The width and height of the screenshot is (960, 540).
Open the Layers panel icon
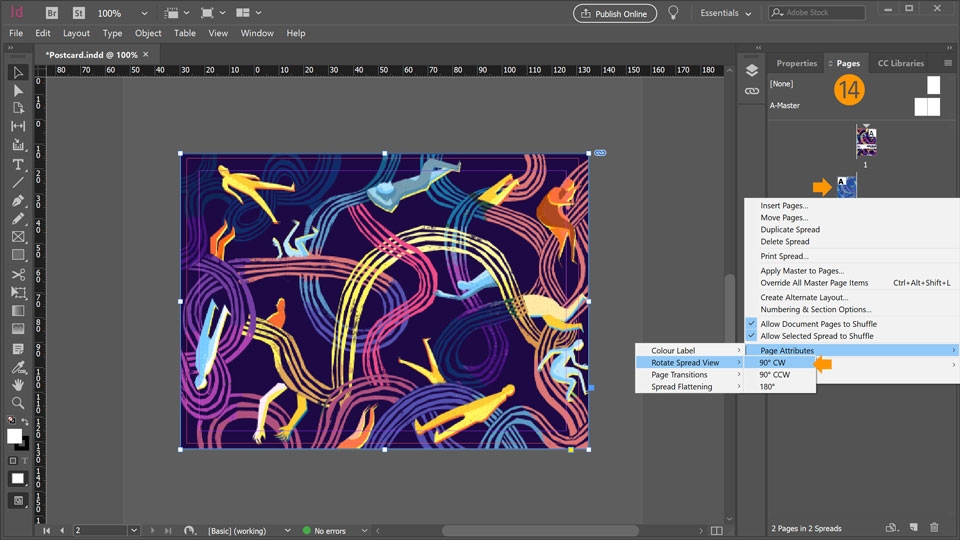pyautogui.click(x=752, y=70)
